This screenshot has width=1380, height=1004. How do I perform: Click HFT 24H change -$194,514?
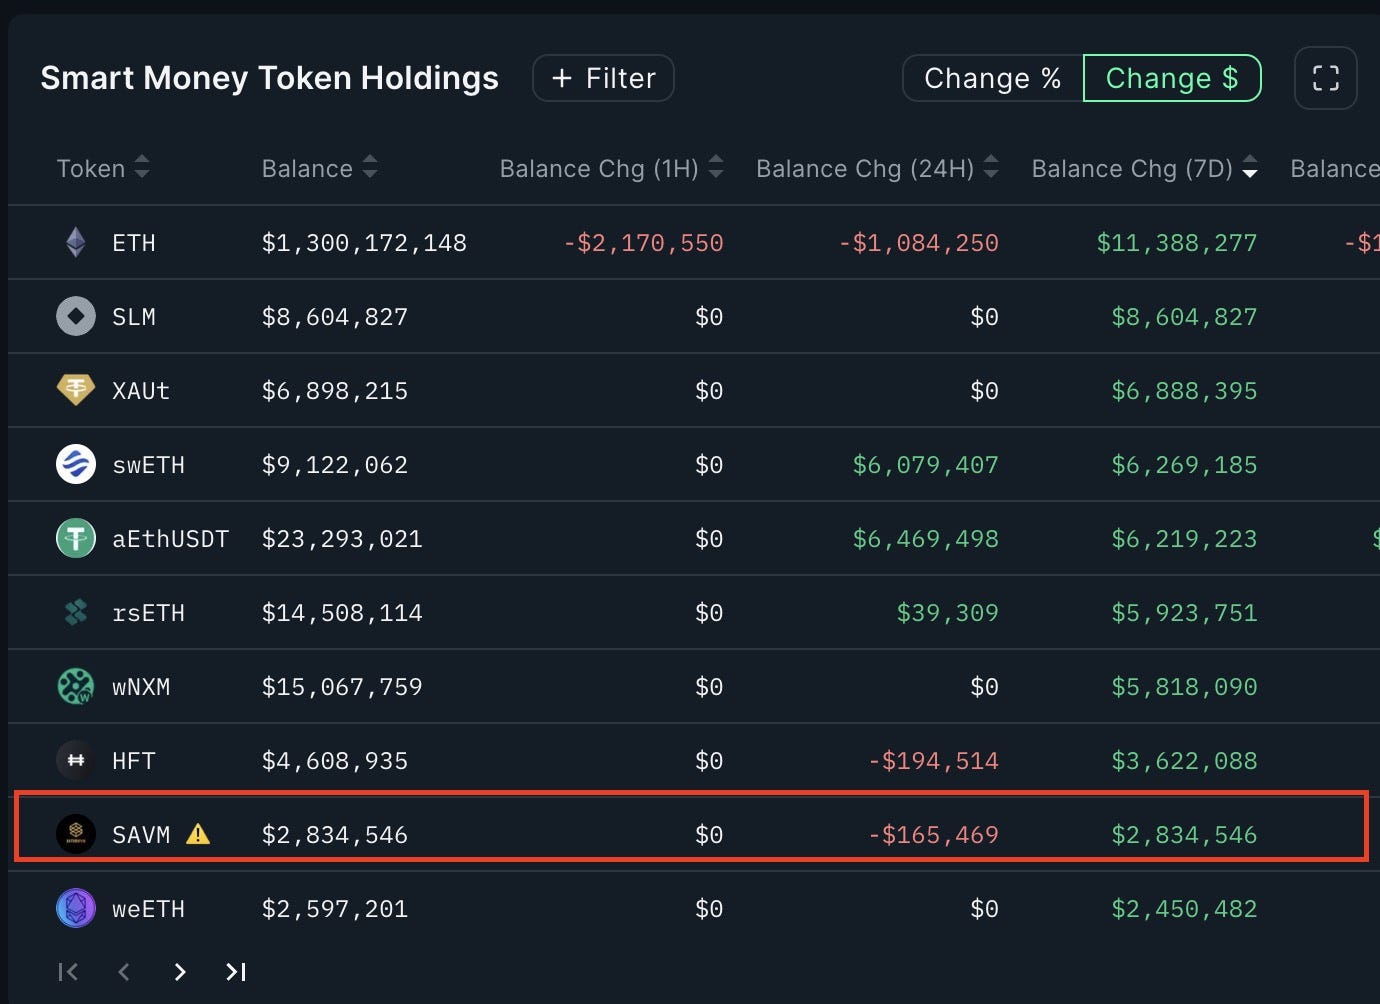[x=933, y=761]
